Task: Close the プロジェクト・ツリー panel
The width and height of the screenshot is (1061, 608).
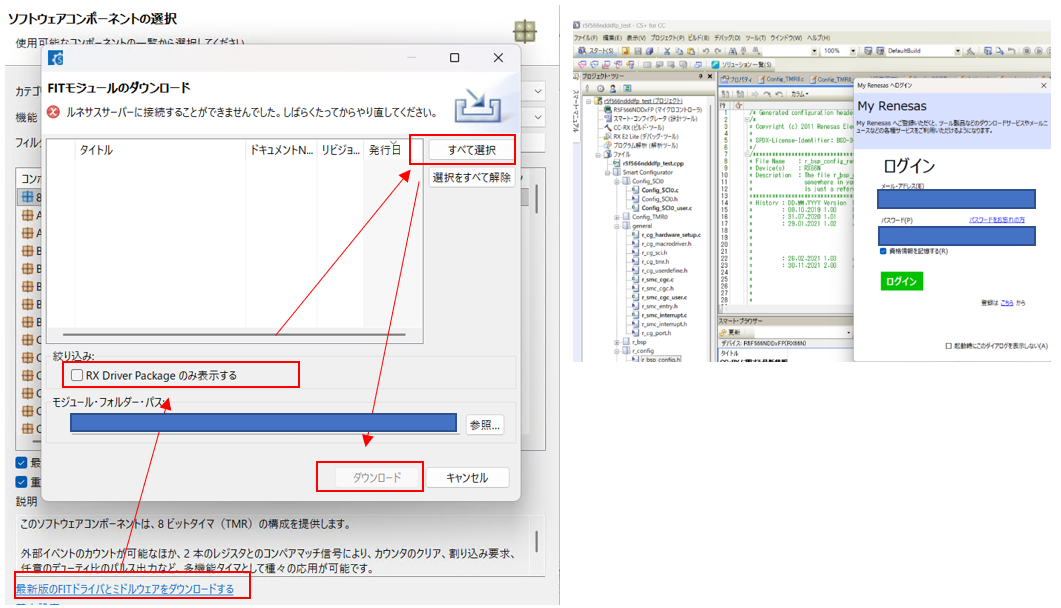Action: point(710,76)
